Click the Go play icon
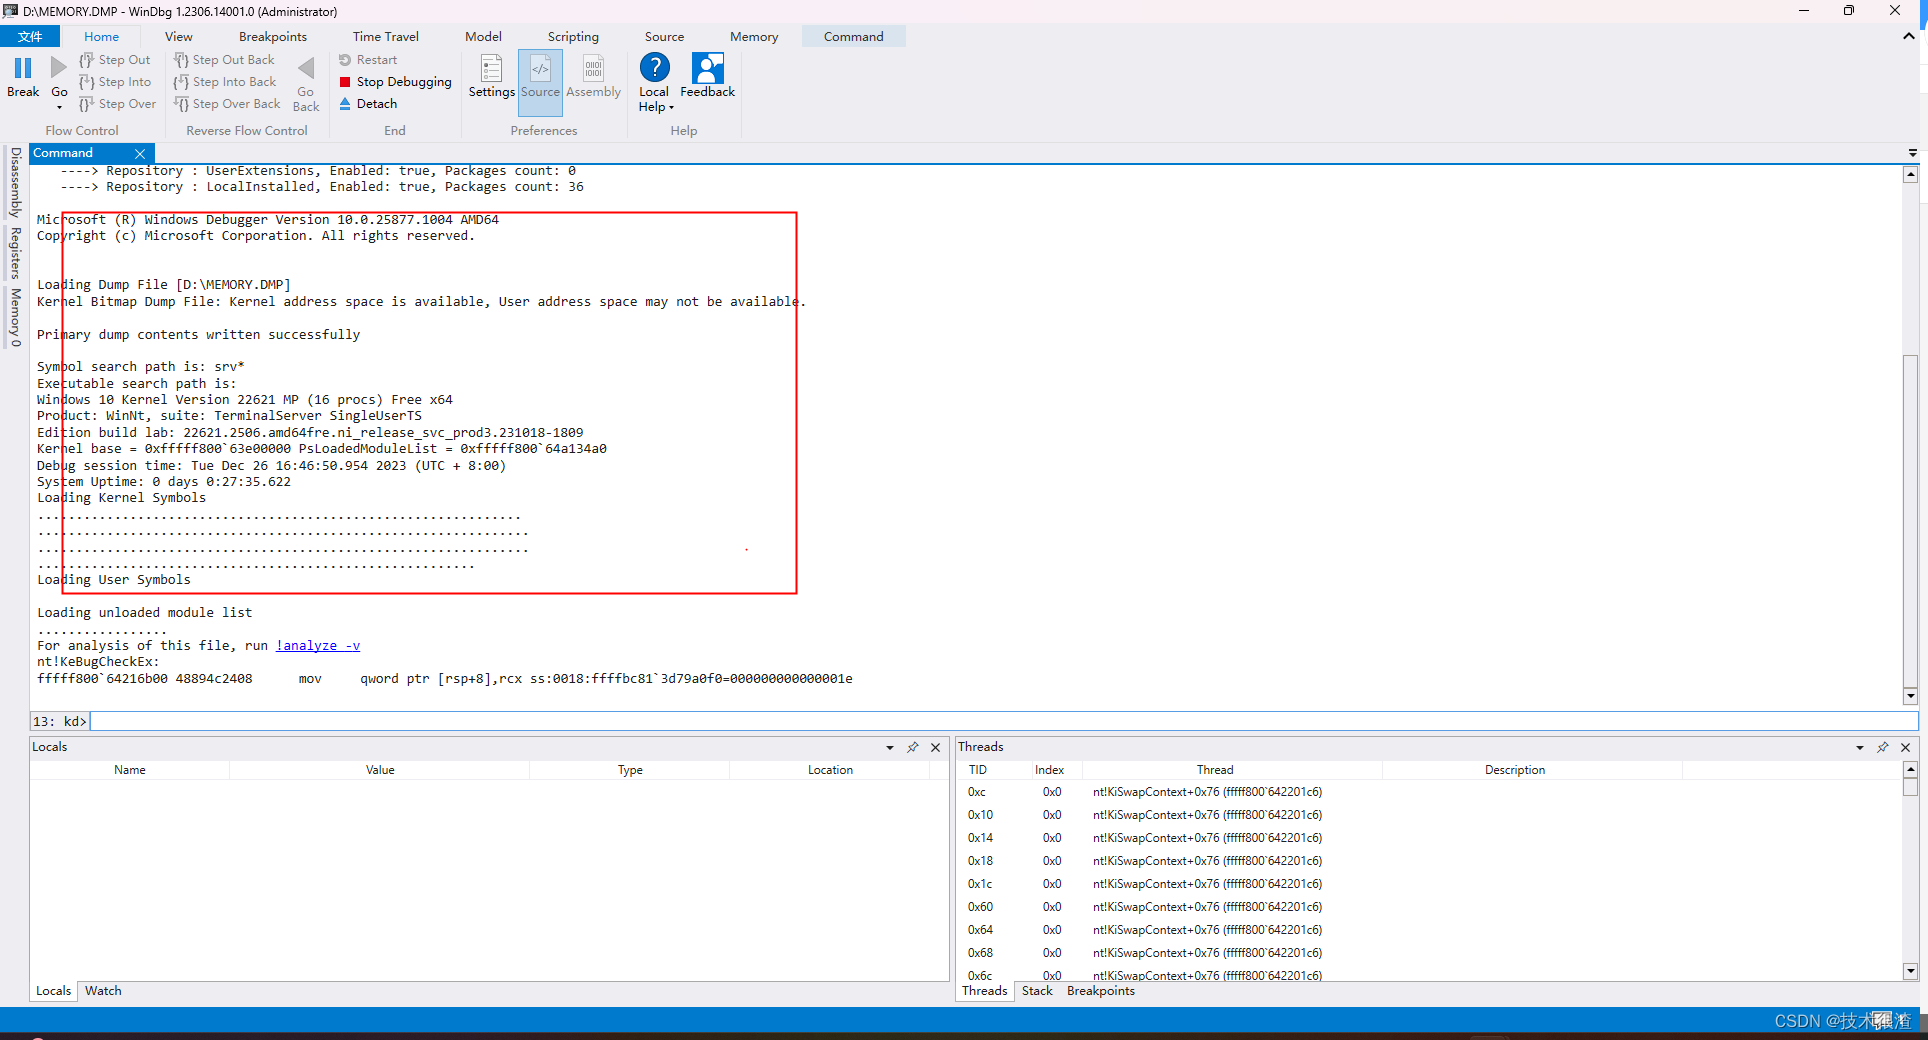 tap(59, 68)
